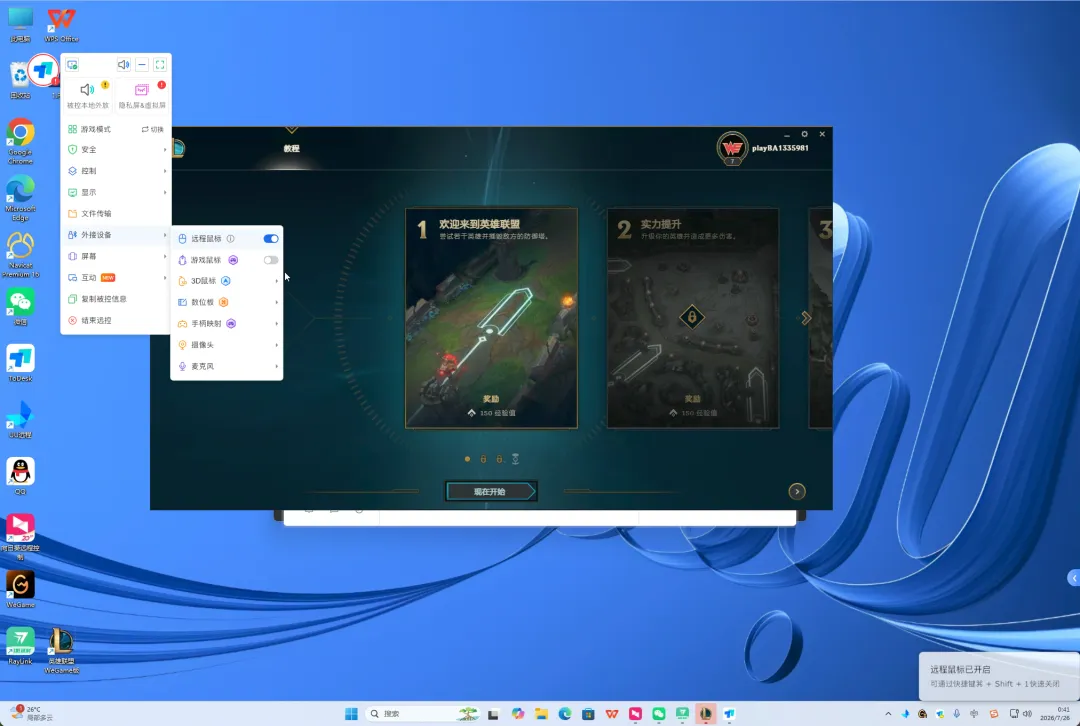
Task: Open the Google Chrome desktop shortcut
Action: coord(21,141)
